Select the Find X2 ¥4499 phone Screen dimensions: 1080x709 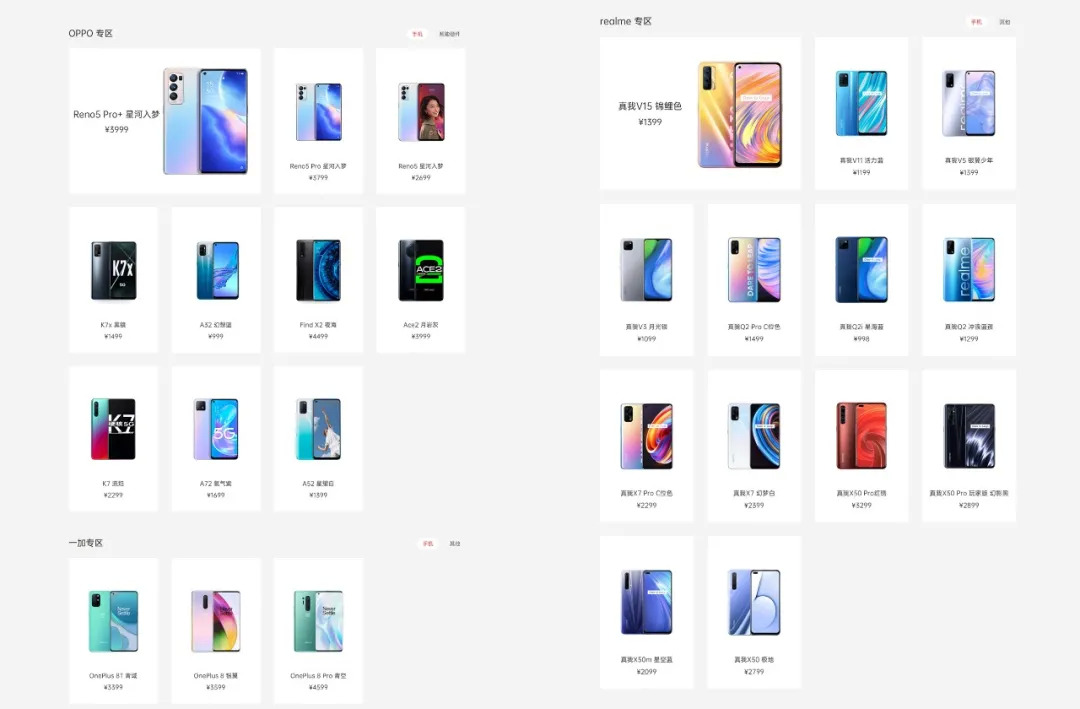pyautogui.click(x=318, y=280)
